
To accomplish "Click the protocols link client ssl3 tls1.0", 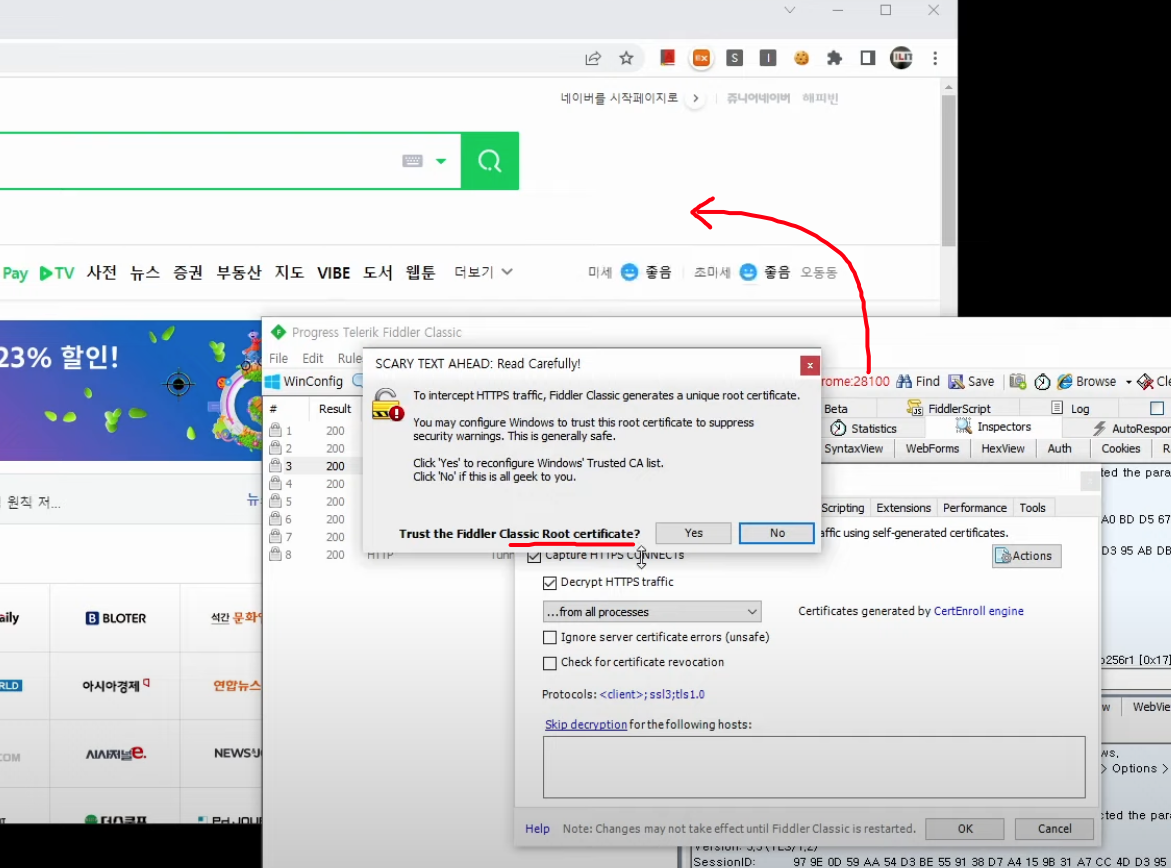I will [652, 695].
